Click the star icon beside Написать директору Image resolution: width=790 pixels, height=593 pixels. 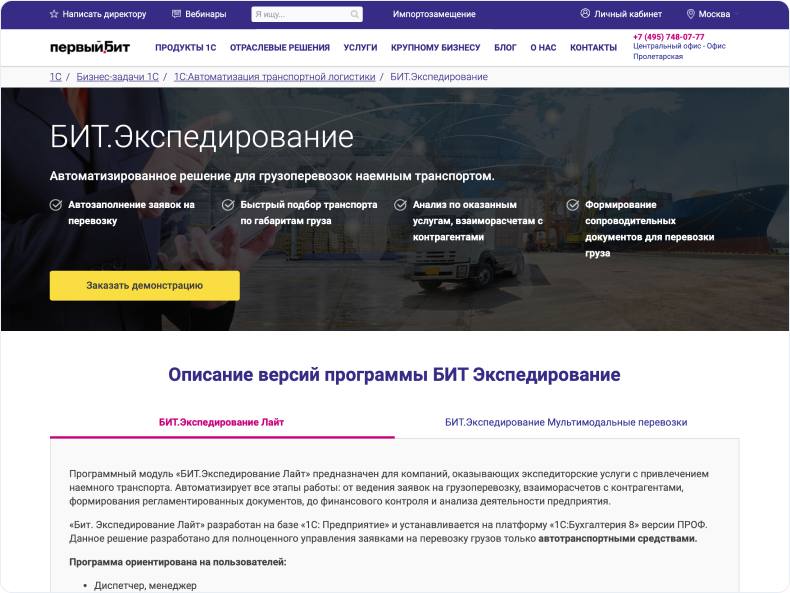click(54, 14)
